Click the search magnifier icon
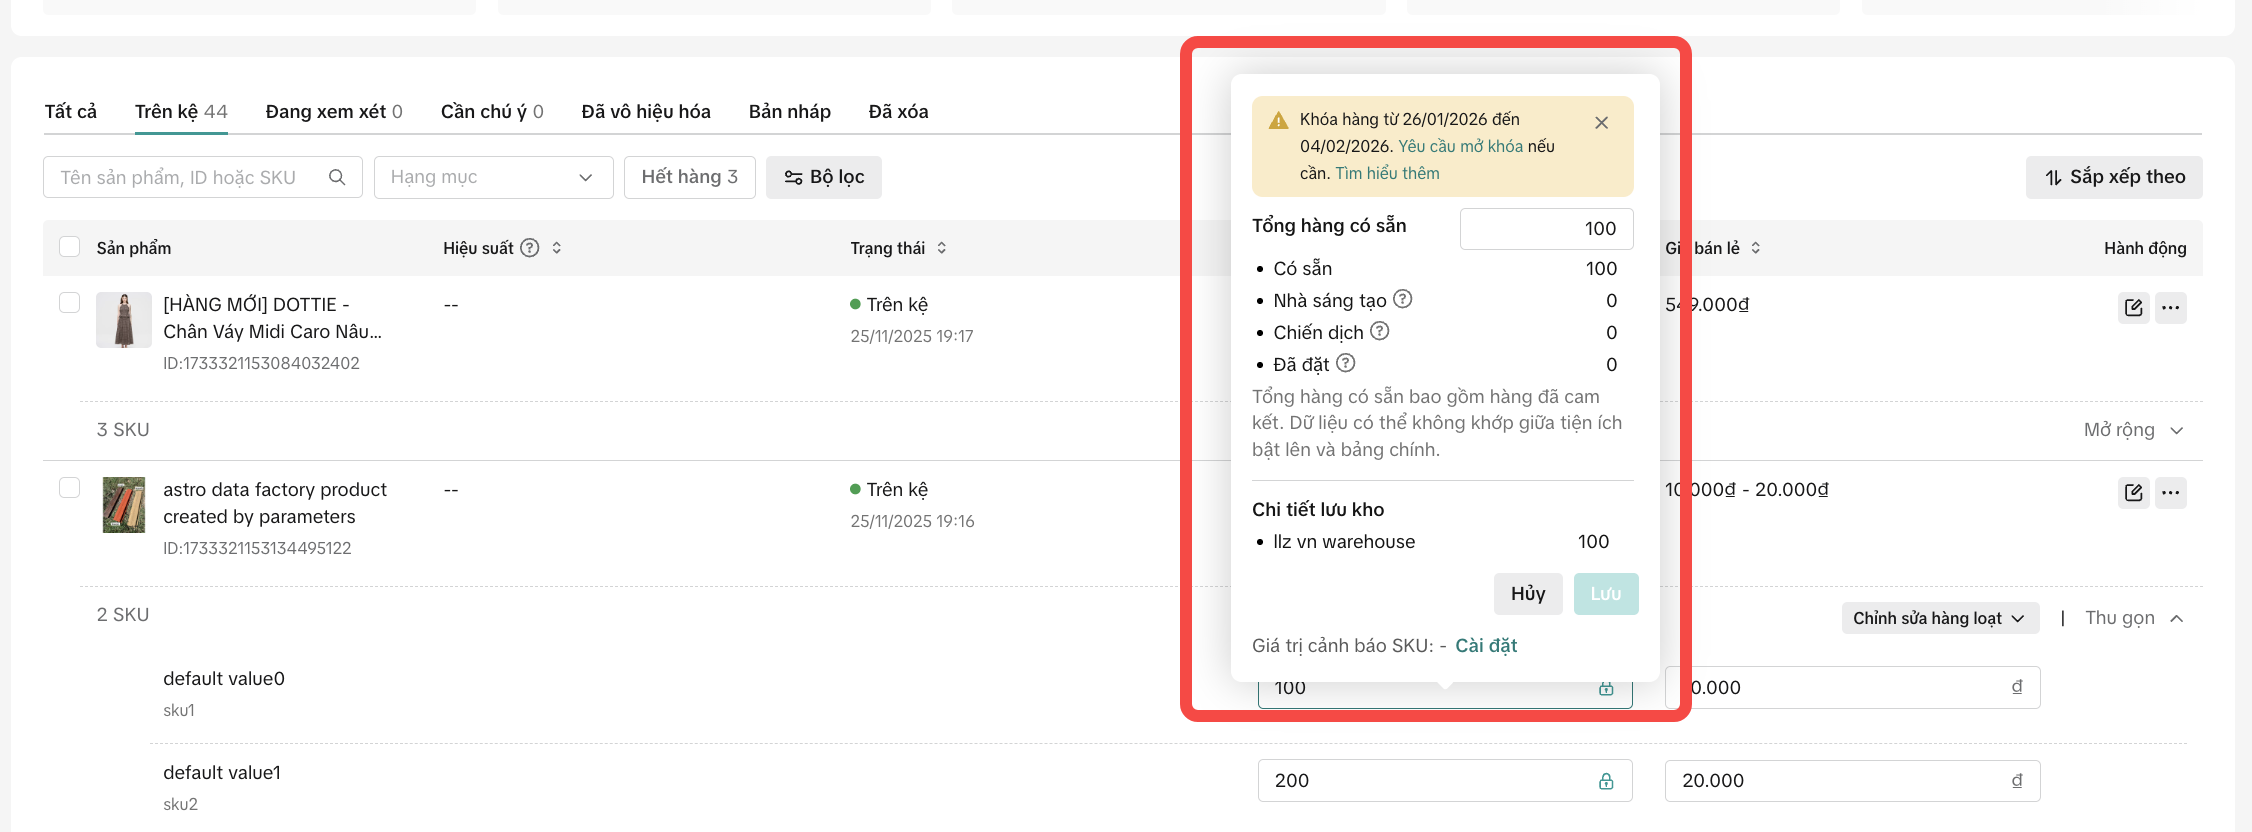Screen dimensions: 2252x832 pos(337,177)
